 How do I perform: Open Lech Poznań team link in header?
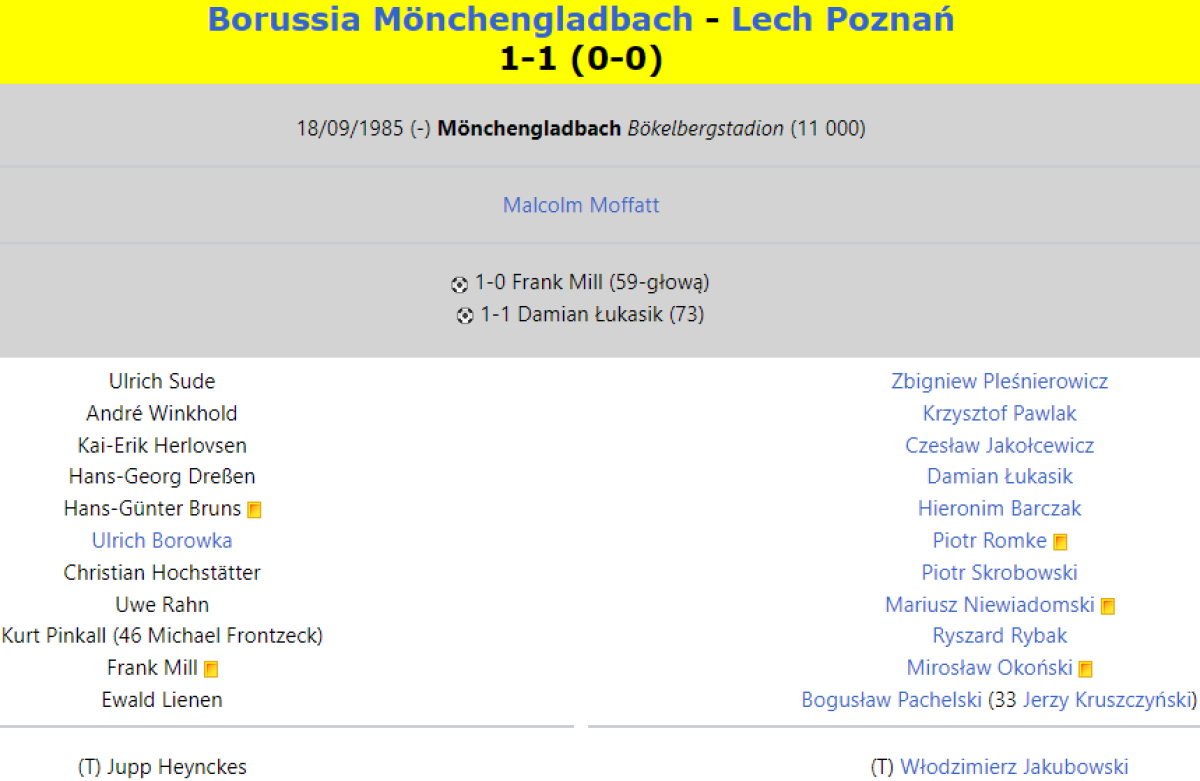(842, 19)
